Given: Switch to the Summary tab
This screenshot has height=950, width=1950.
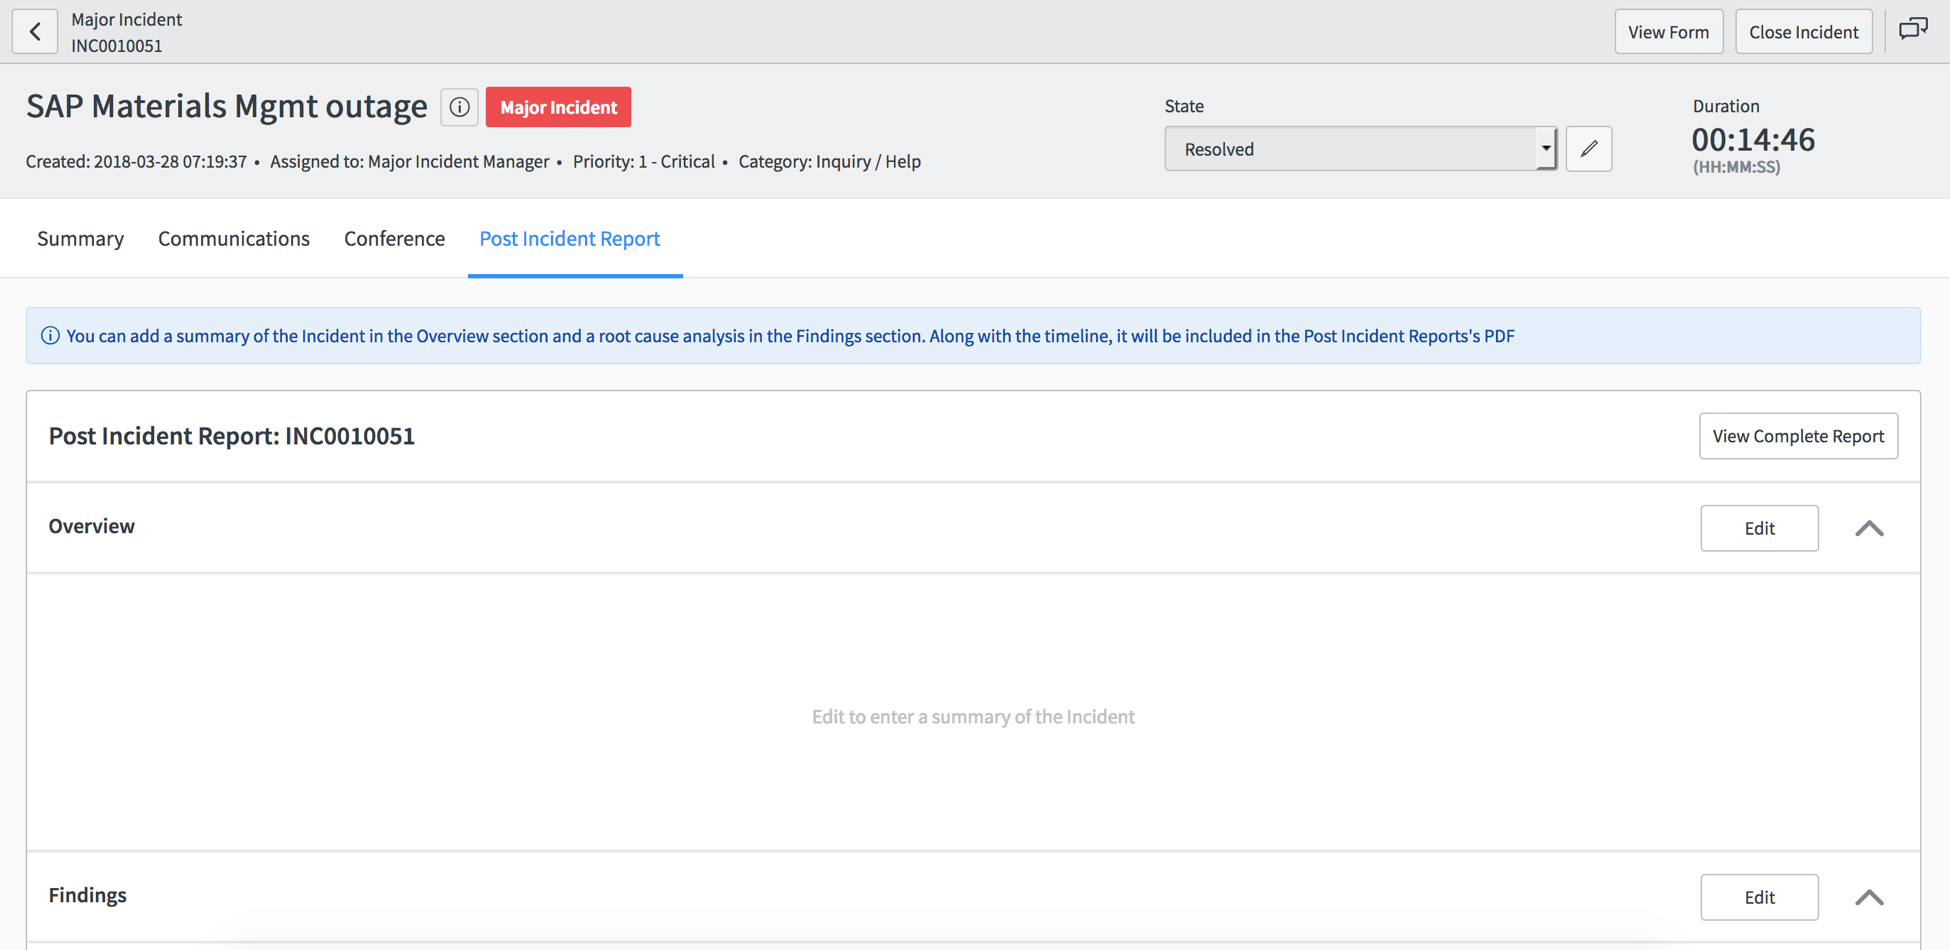Looking at the screenshot, I should [x=81, y=238].
